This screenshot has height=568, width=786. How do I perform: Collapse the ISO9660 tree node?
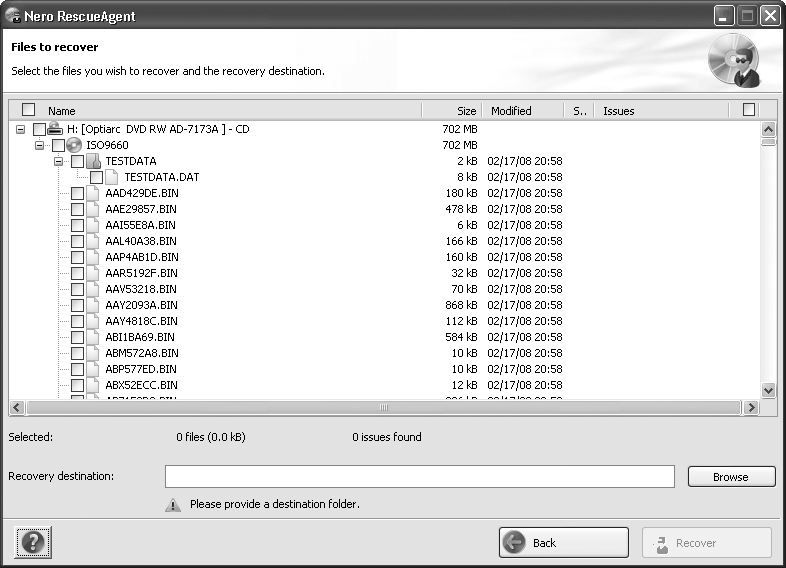(x=40, y=145)
